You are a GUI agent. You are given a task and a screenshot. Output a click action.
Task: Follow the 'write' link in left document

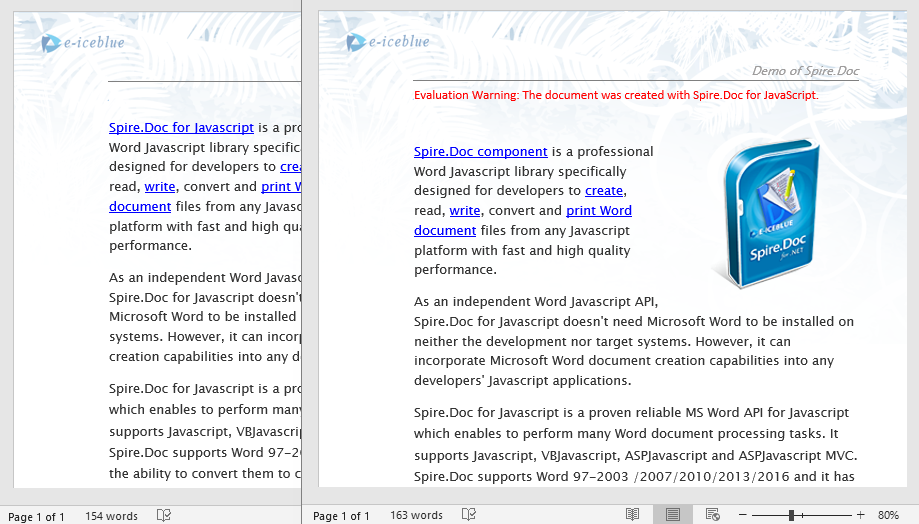[160, 186]
